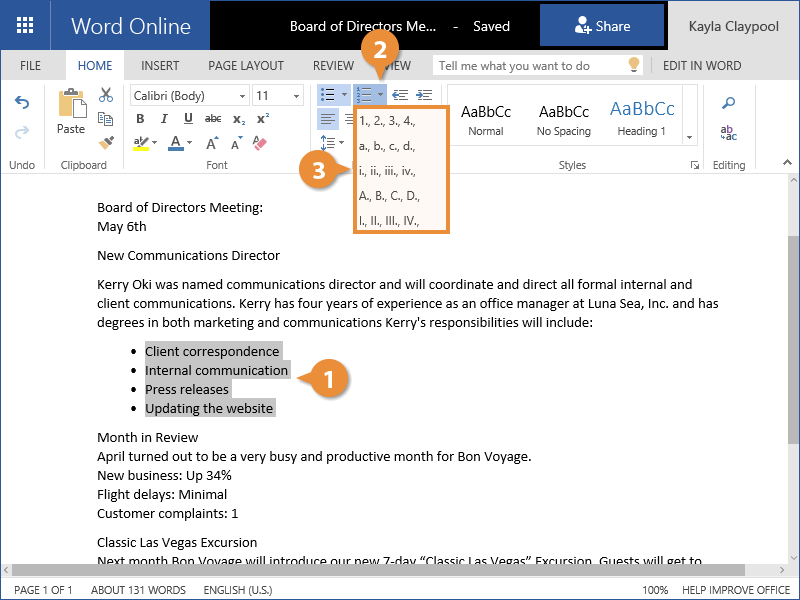Screen dimensions: 800x600
Task: Toggle Bold formatting
Action: (x=140, y=119)
